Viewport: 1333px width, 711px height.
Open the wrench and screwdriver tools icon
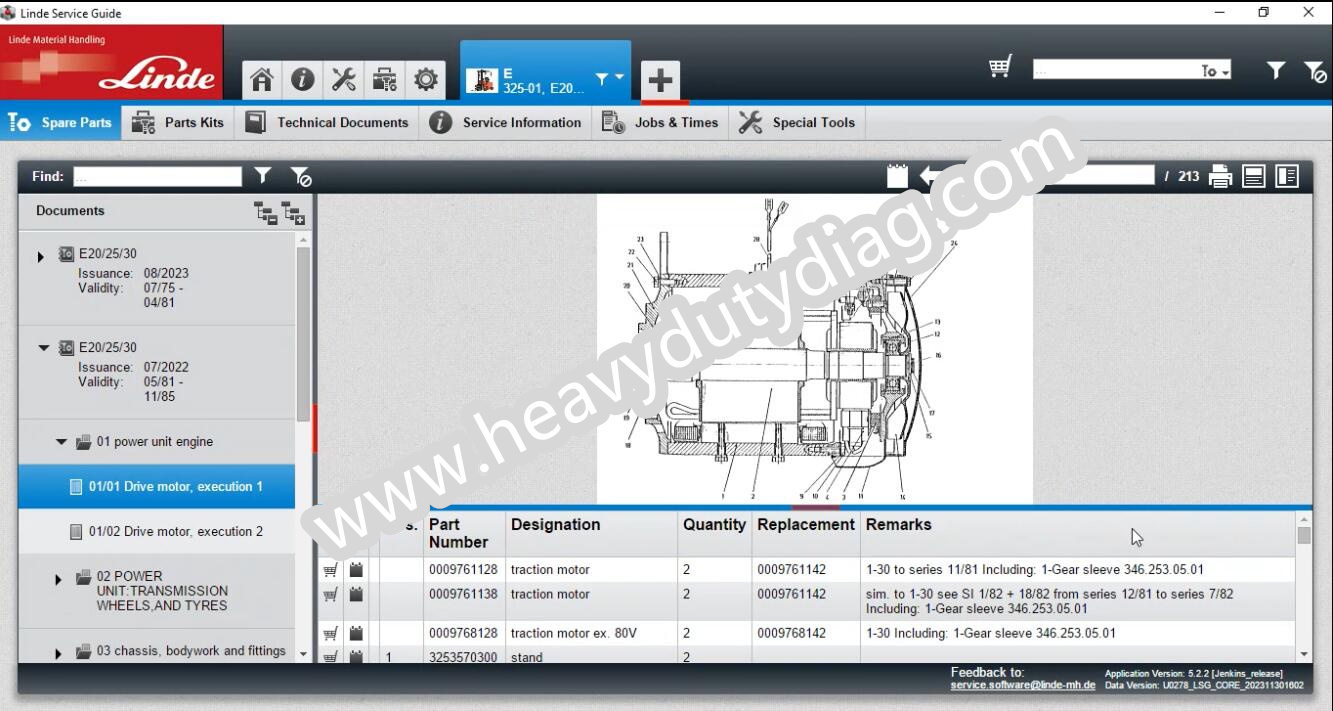point(344,79)
